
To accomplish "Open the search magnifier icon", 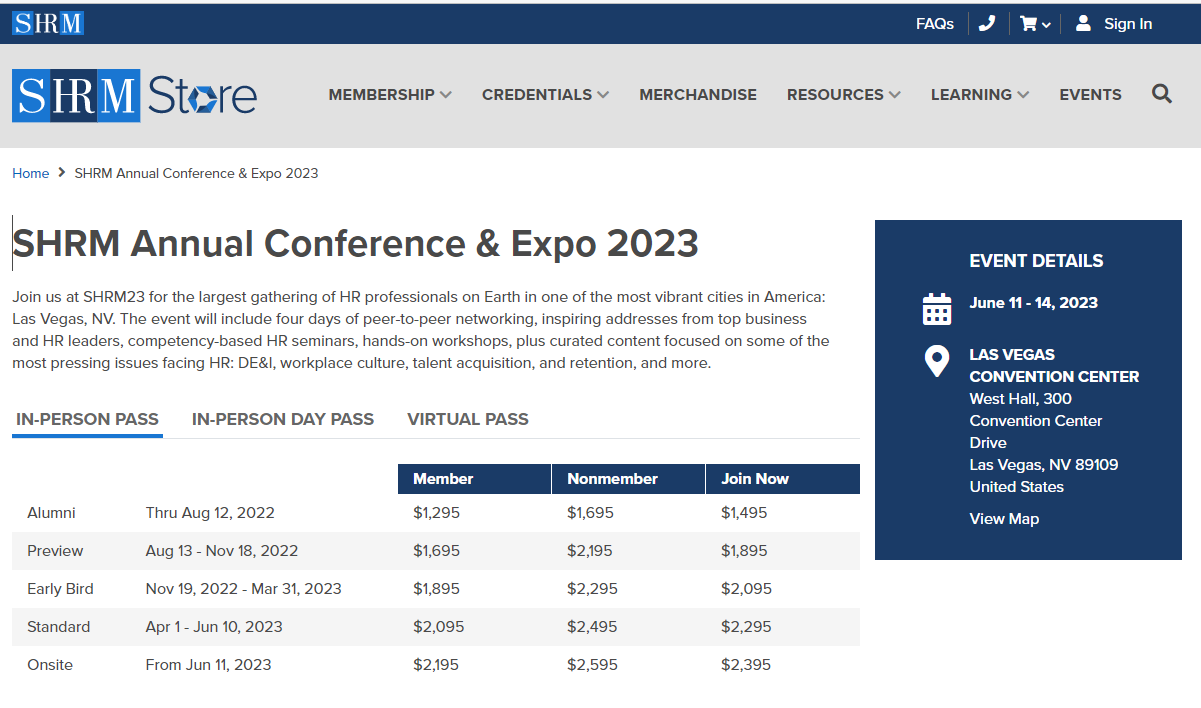I will [x=1161, y=94].
